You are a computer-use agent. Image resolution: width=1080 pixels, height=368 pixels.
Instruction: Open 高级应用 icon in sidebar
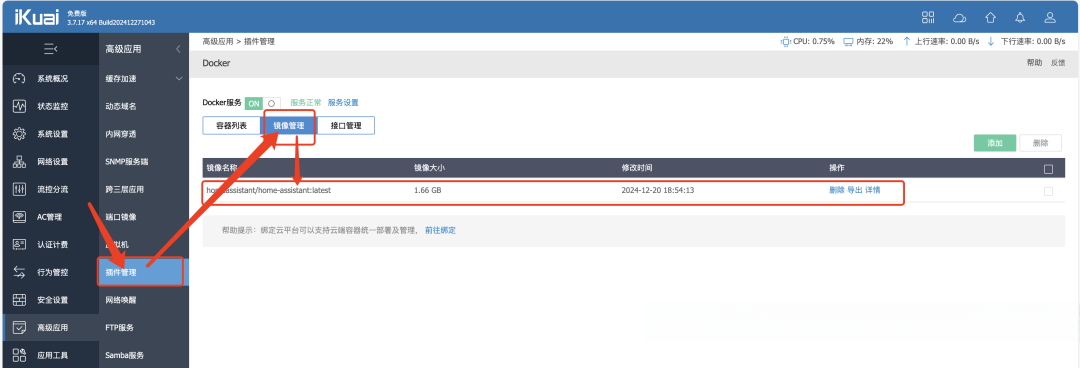(19, 327)
